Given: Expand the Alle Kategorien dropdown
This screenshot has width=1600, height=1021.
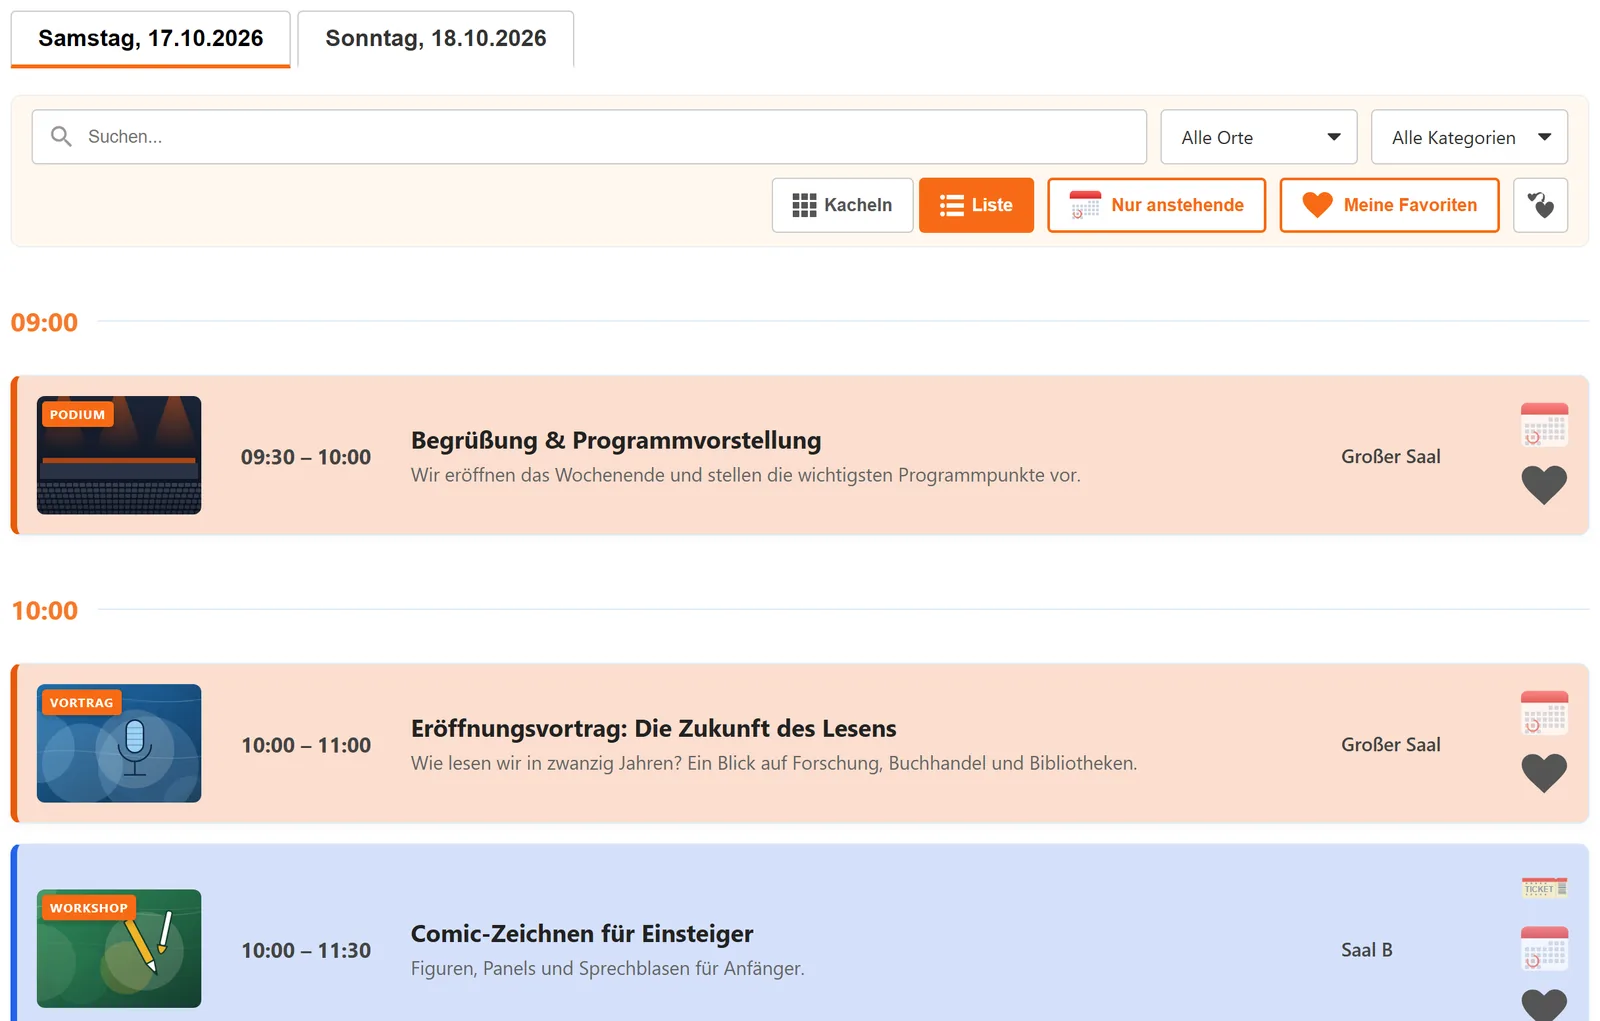Looking at the screenshot, I should [x=1469, y=137].
